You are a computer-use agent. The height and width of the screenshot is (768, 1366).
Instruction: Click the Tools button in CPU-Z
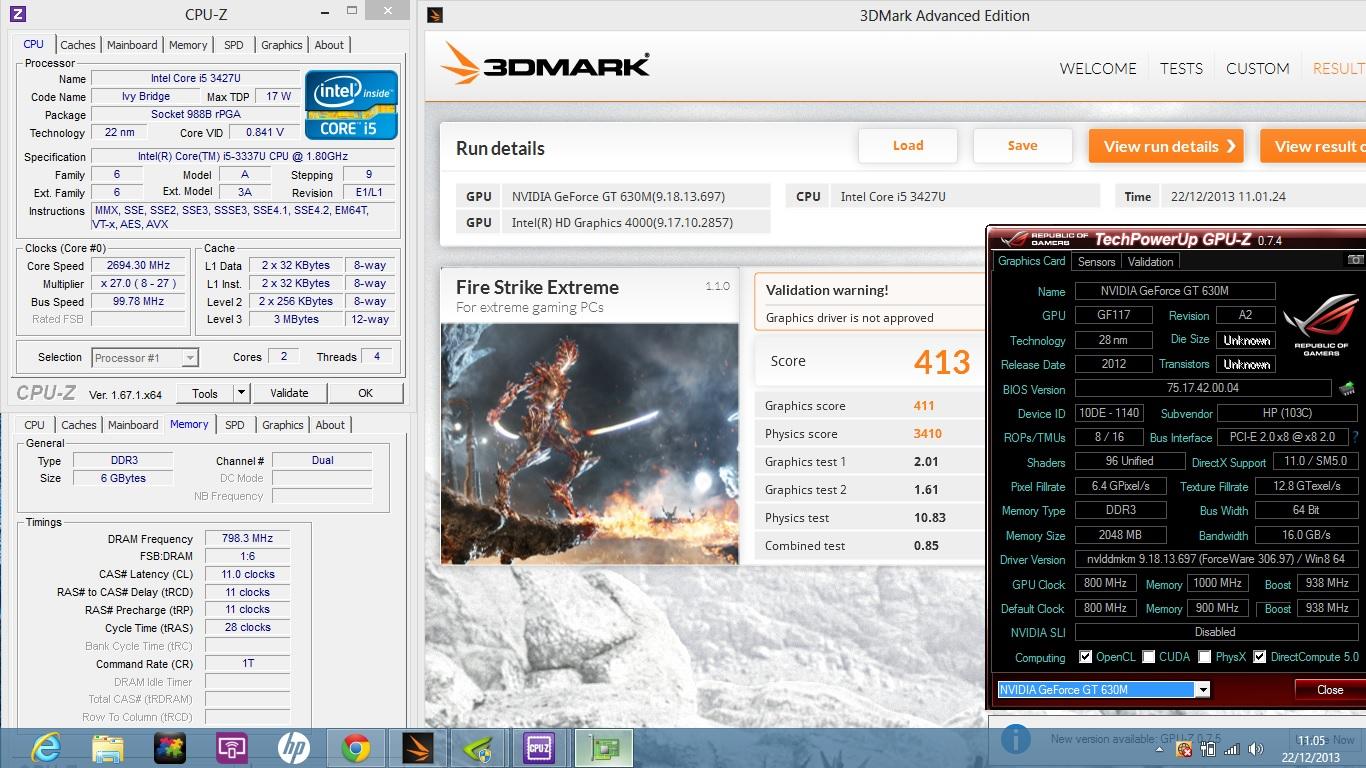pyautogui.click(x=205, y=393)
